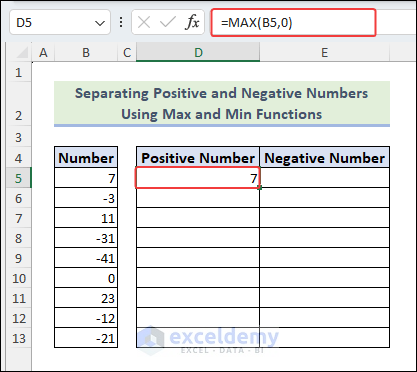The width and height of the screenshot is (417, 372).
Task: Select empty cell E8 in row 8
Action: pyautogui.click(x=325, y=238)
